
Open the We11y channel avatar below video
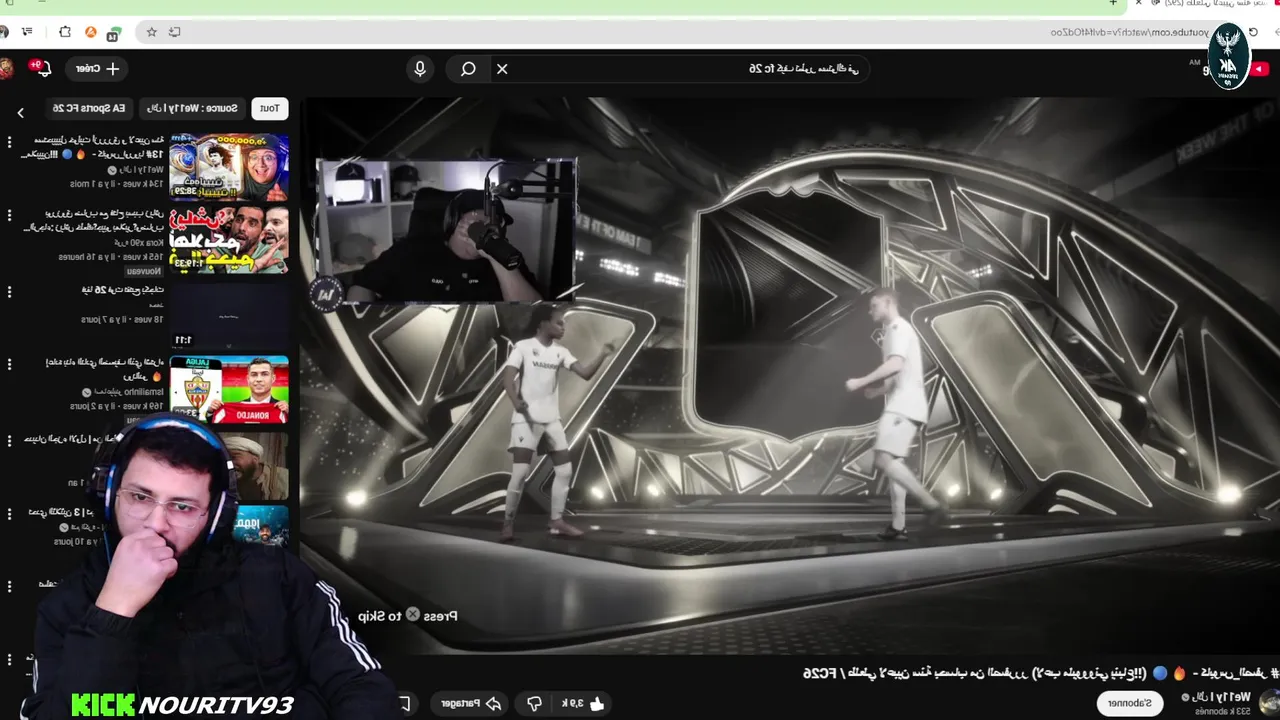[x=1270, y=702]
